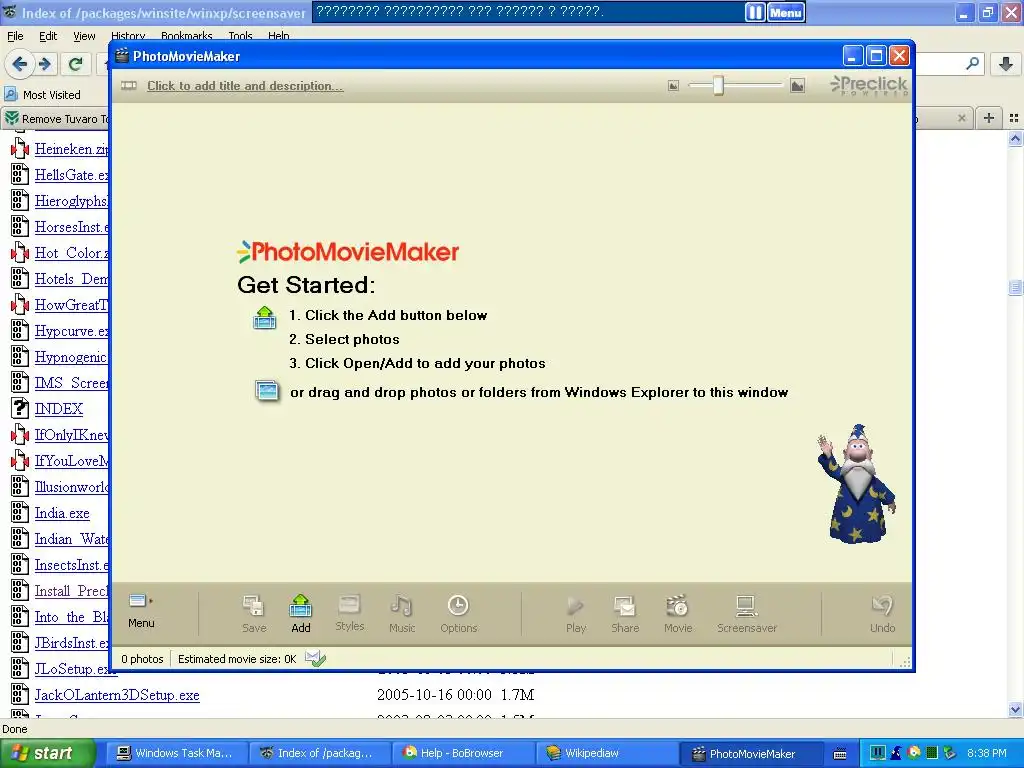The height and width of the screenshot is (768, 1024).
Task: Click the browser Back arrow button
Action: tap(20, 64)
